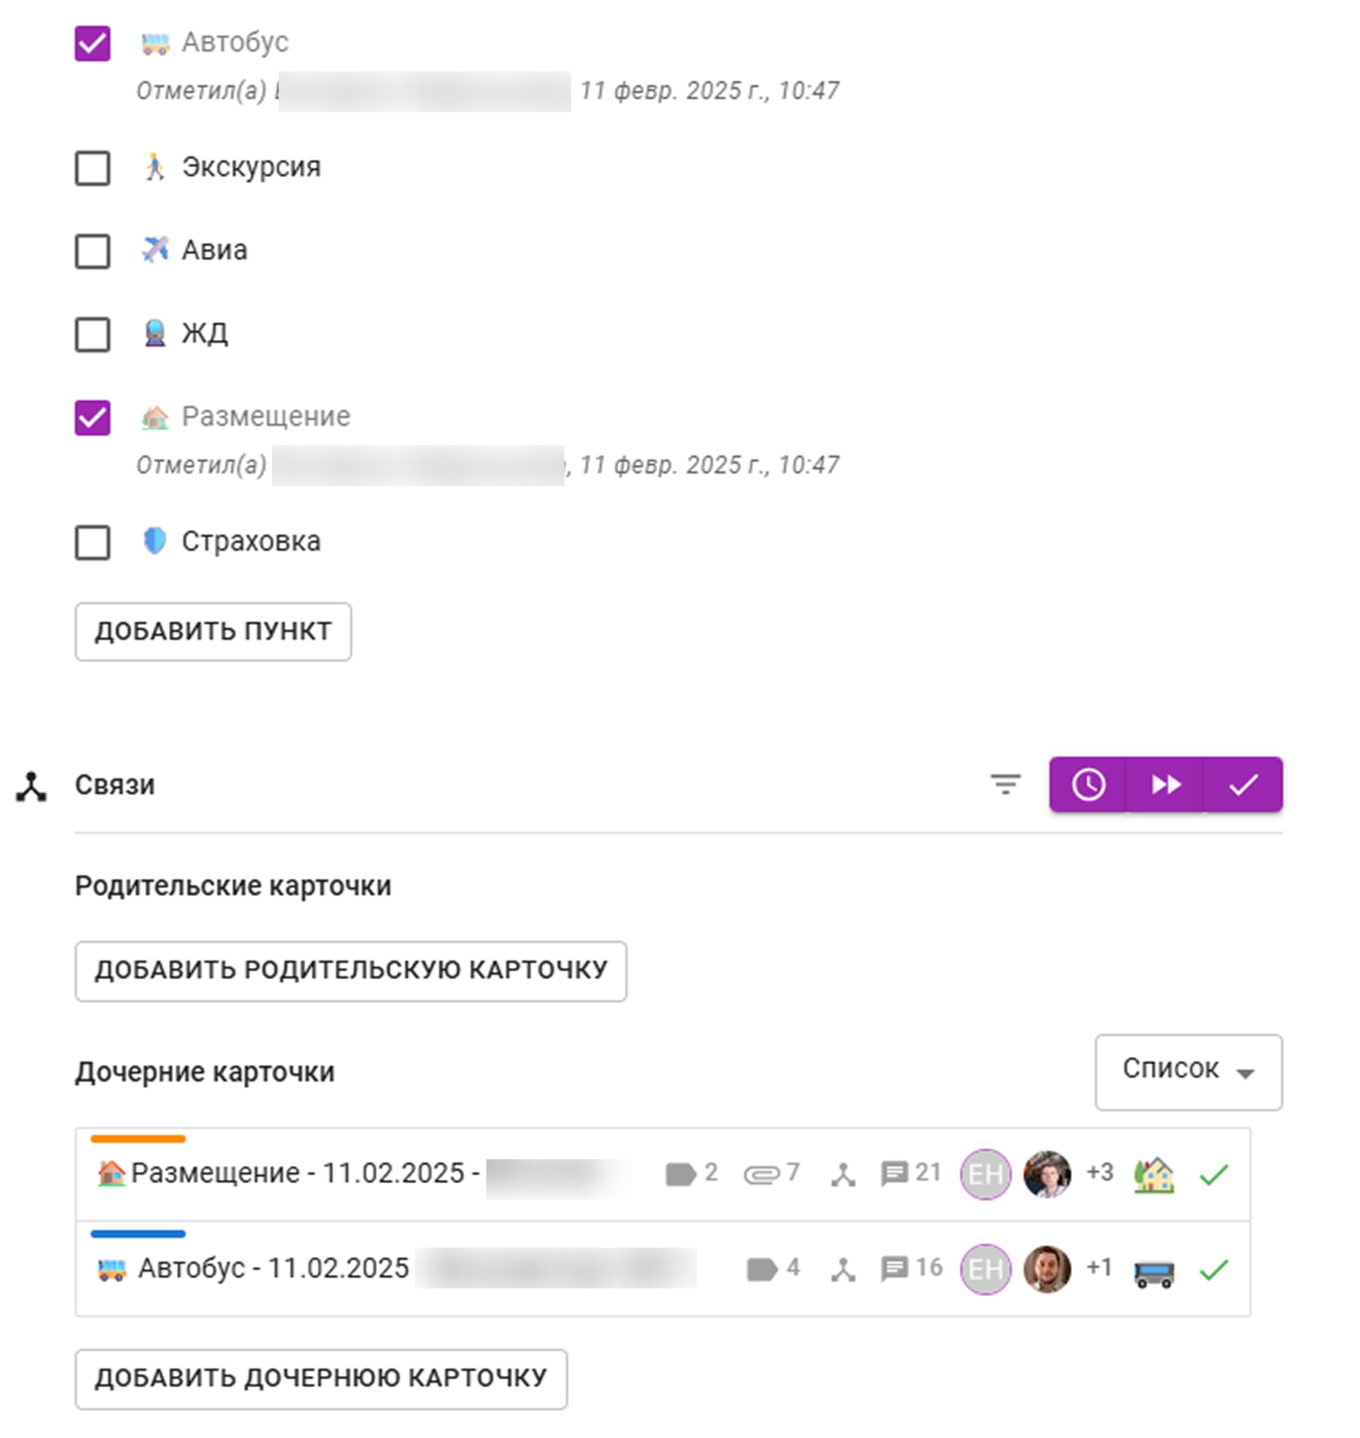
Task: Click ДОБАВИТЬ РОДИТЕЛЬСКУЮ КАРТОЧКУ button
Action: click(x=350, y=970)
